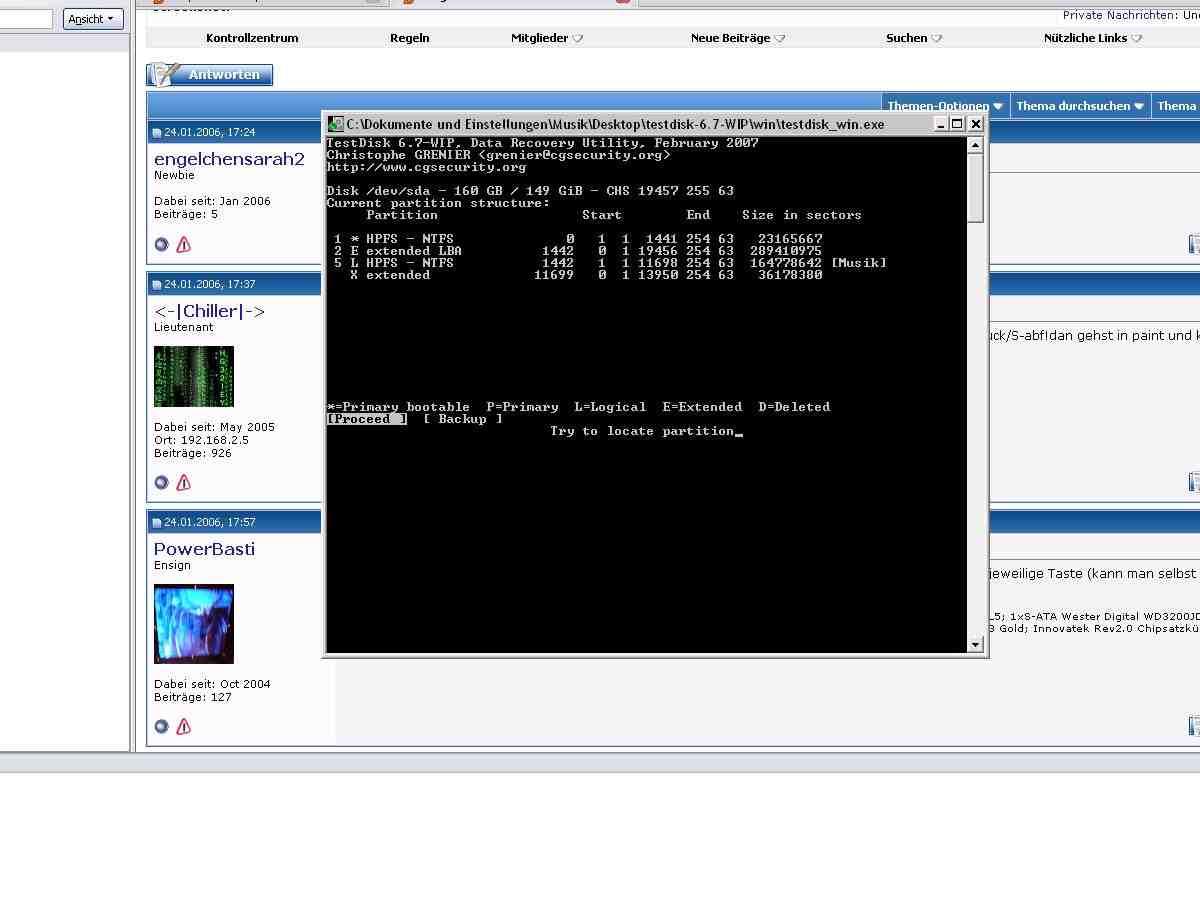Click 'Dabei seit: Jan 2006' text

click(x=212, y=201)
